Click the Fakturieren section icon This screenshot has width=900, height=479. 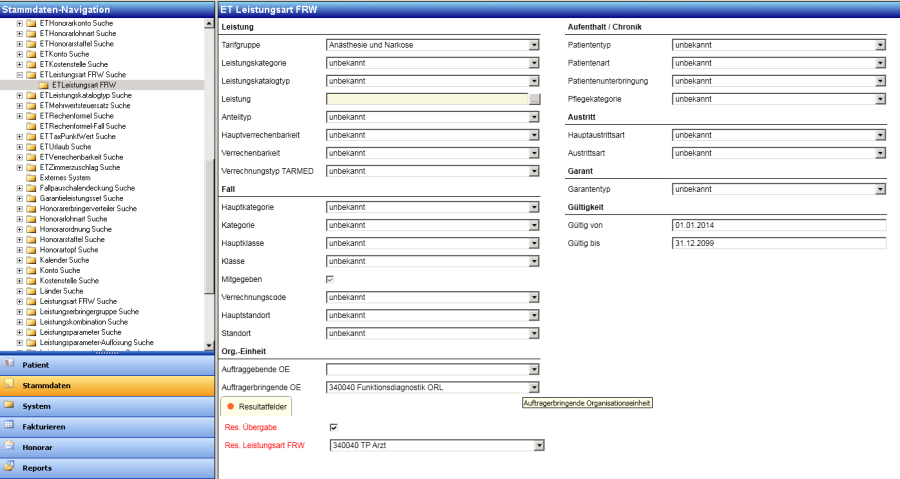pyautogui.click(x=9, y=426)
